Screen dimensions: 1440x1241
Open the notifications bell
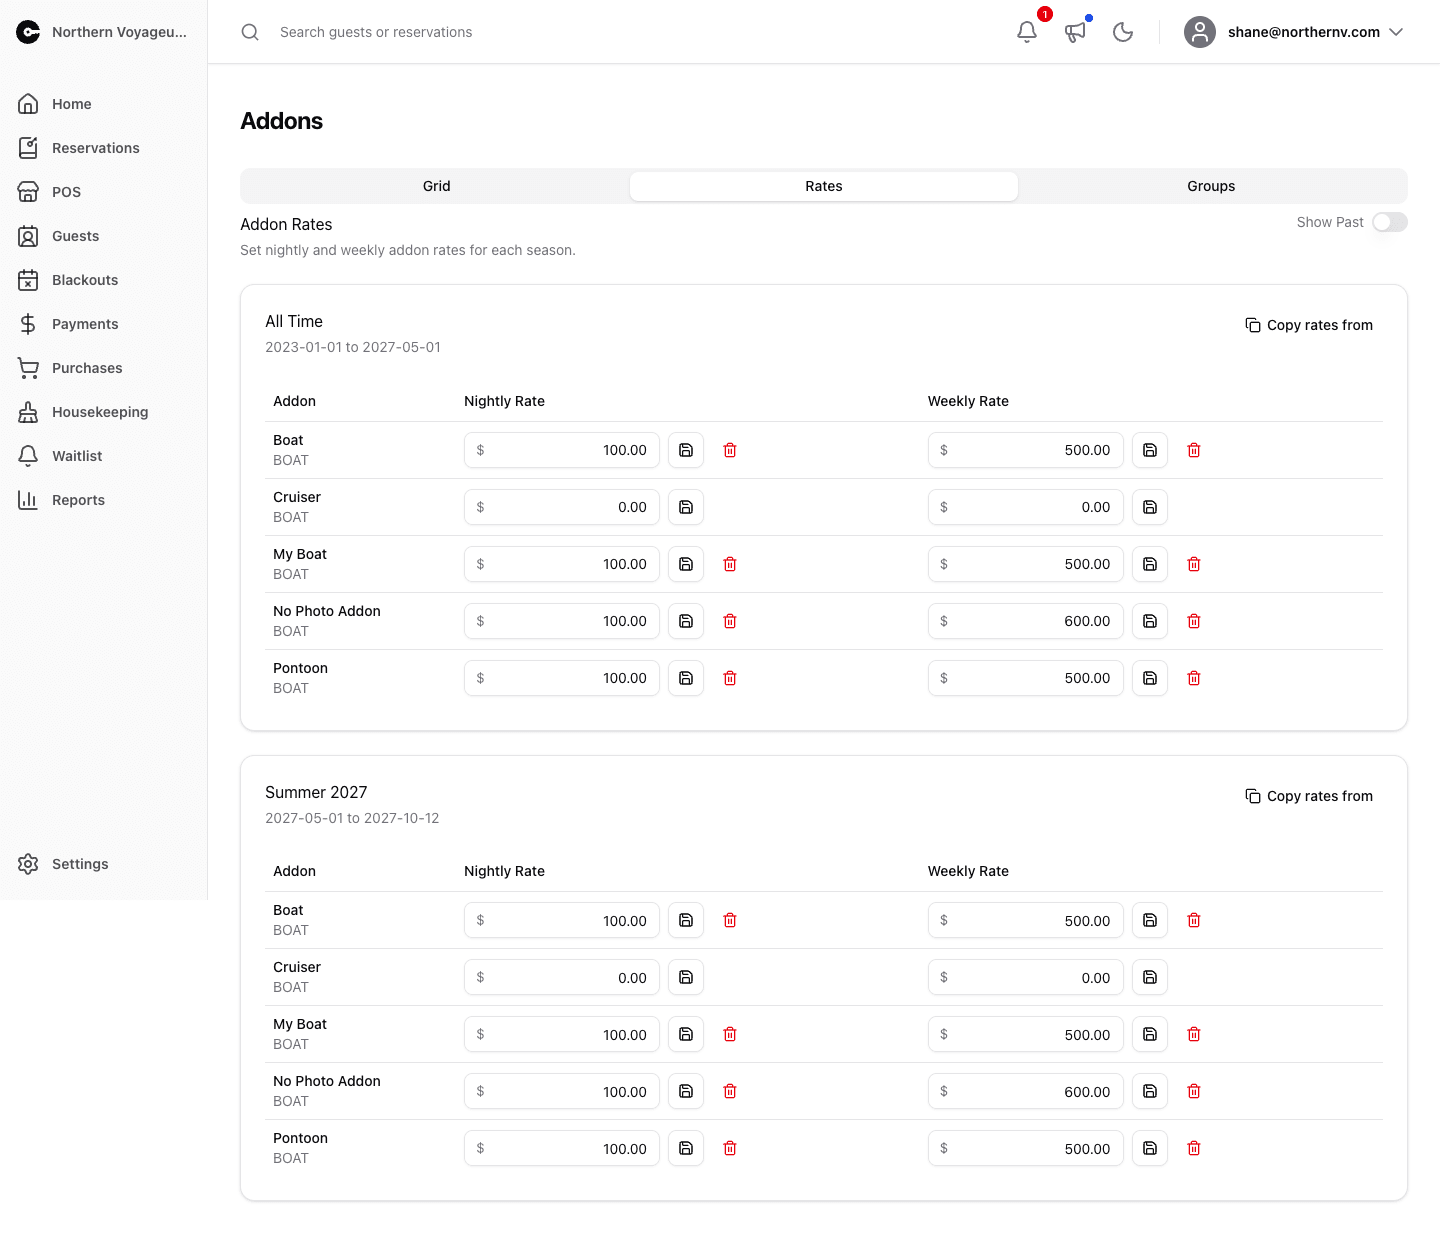(x=1027, y=32)
